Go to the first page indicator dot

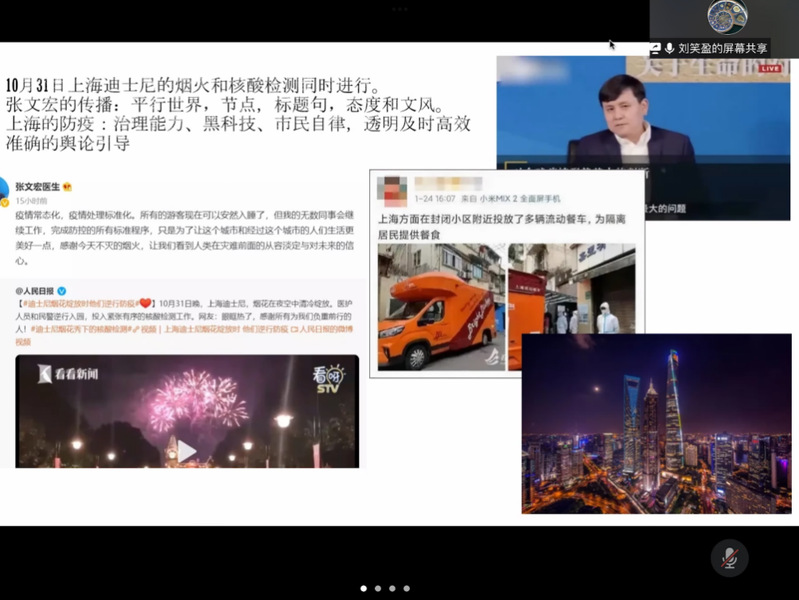363,588
